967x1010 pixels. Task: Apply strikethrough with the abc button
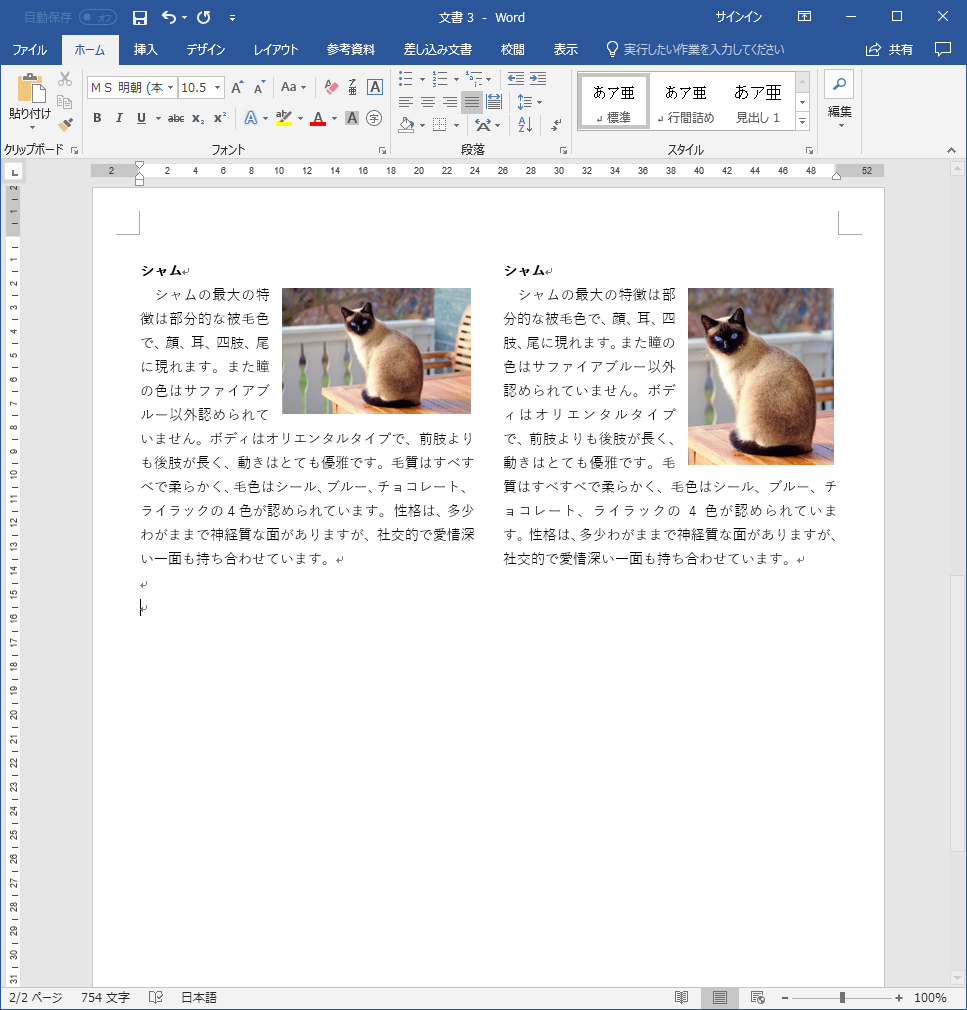(176, 118)
